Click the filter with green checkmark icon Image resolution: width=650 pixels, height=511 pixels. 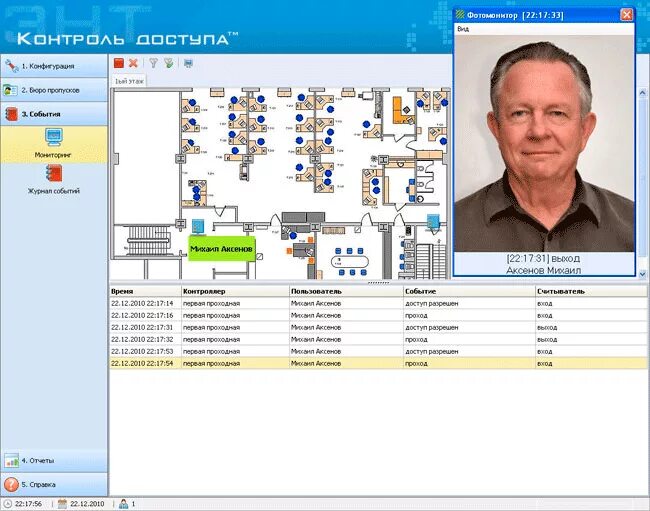[169, 63]
